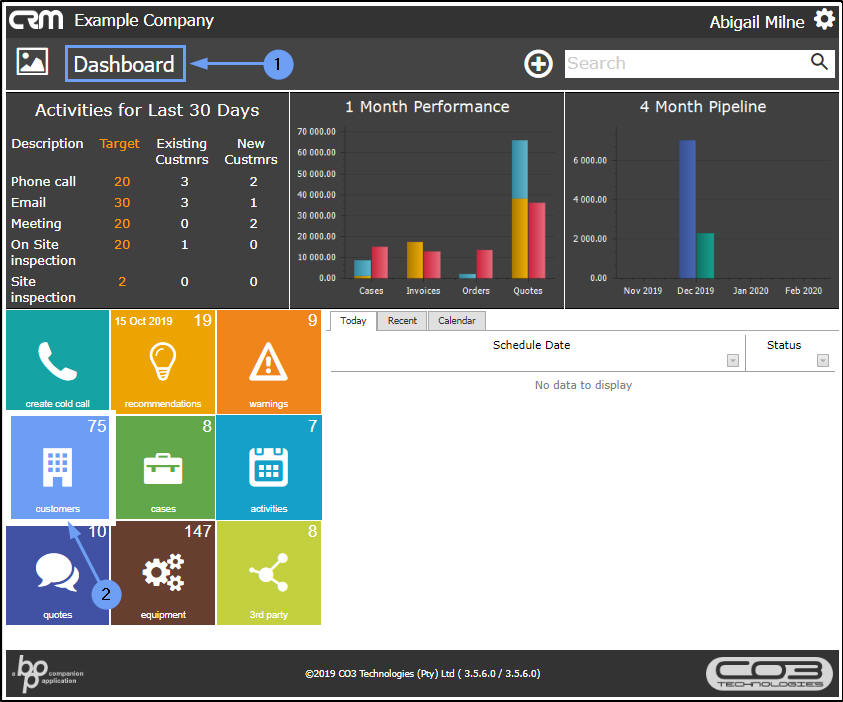843x702 pixels.
Task: Click the '1 Month Performance' chart title
Action: pos(427,106)
